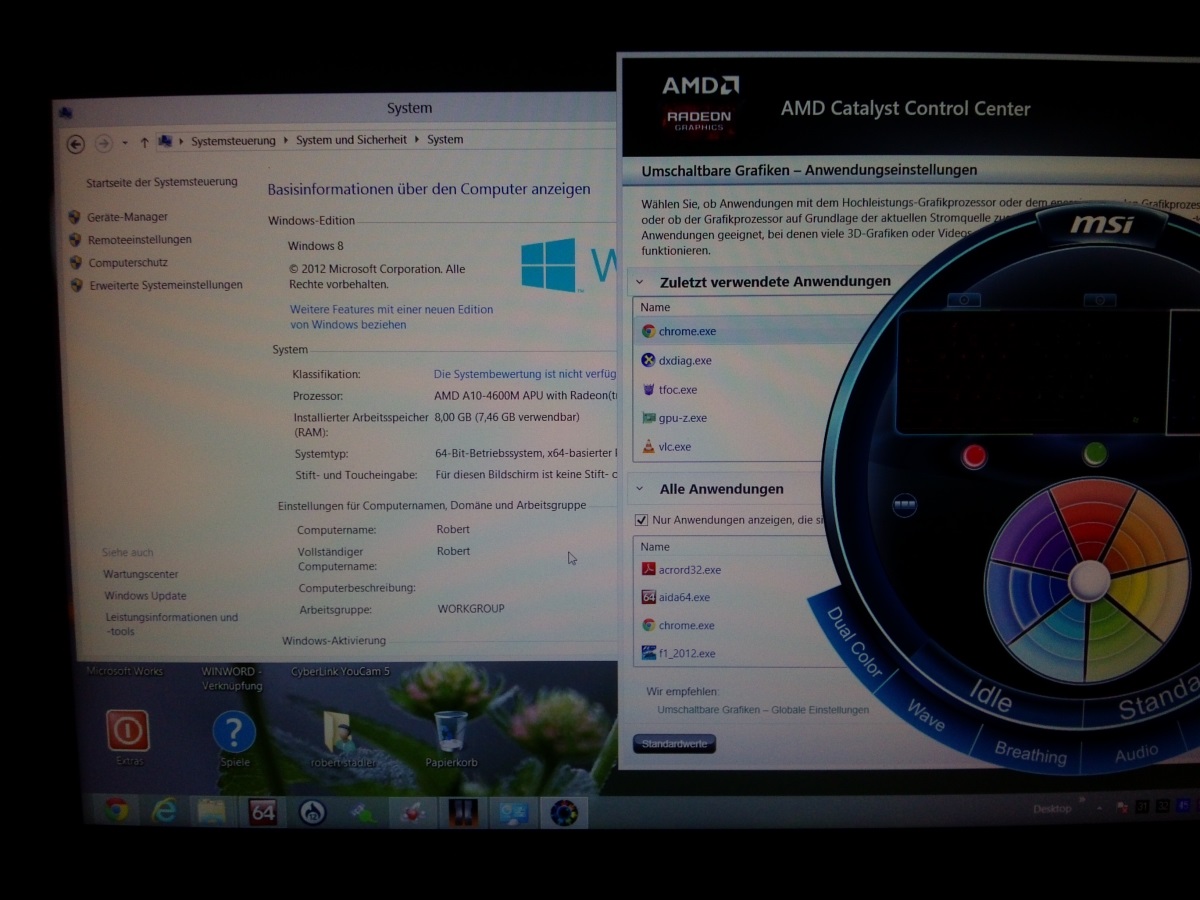Click the color wheel taskbar icon
Viewport: 1200px width, 900px height.
564,813
